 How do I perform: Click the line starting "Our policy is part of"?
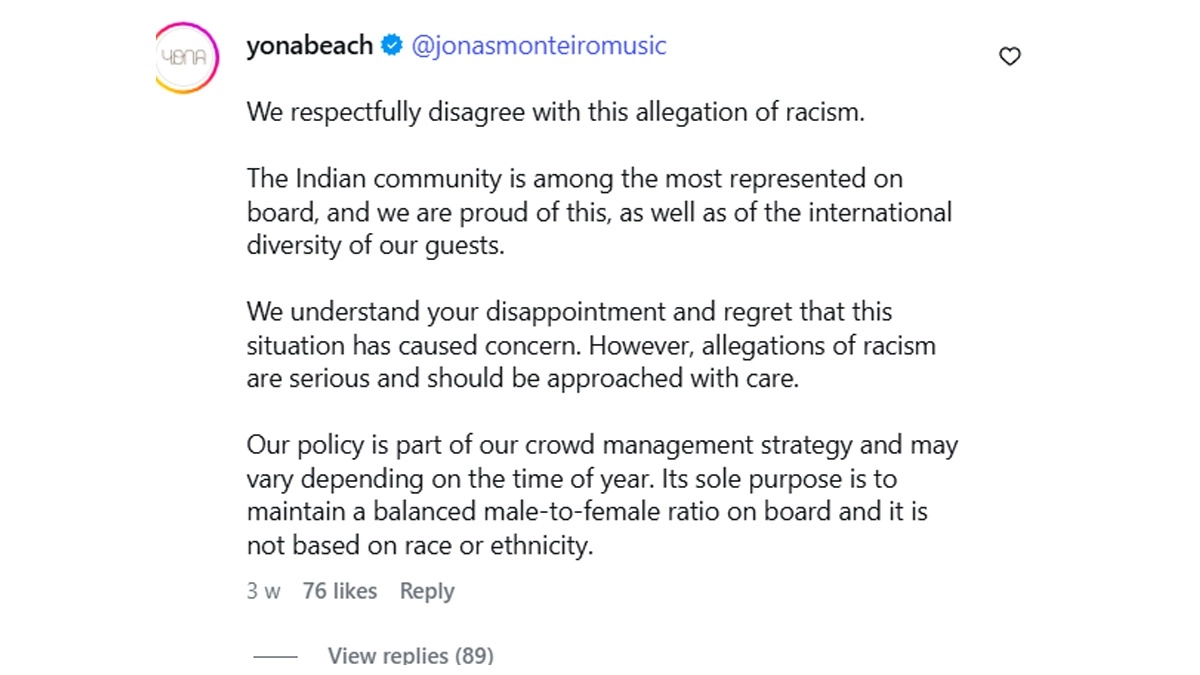(x=602, y=445)
